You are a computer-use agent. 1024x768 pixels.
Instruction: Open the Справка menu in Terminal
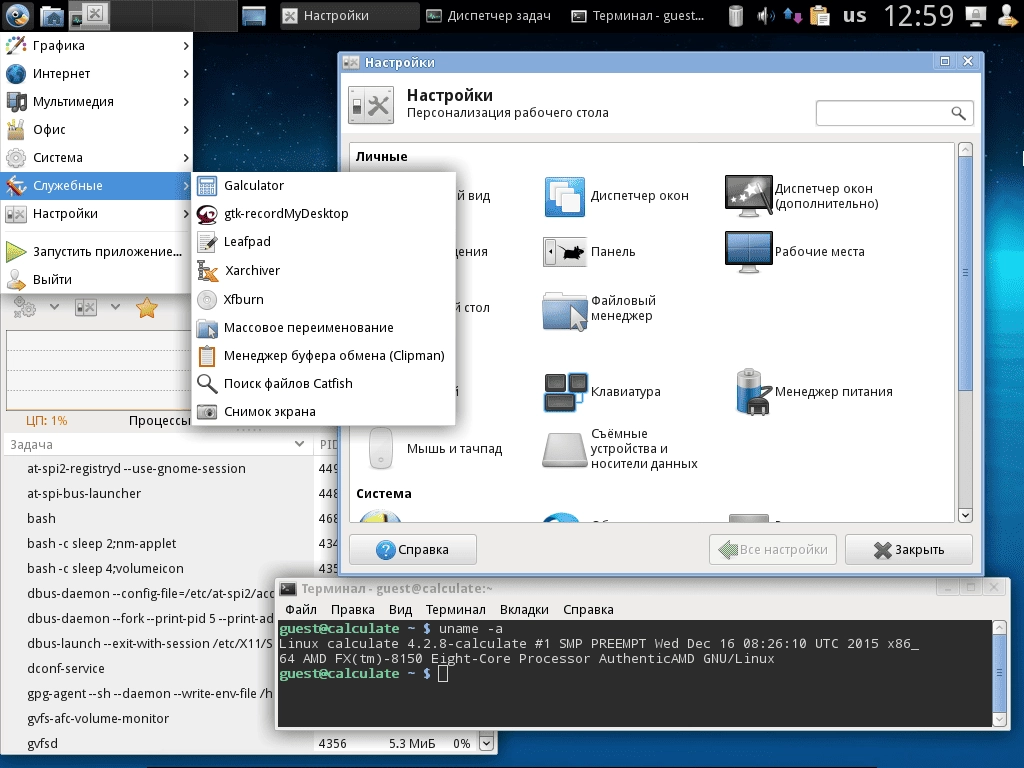(588, 610)
